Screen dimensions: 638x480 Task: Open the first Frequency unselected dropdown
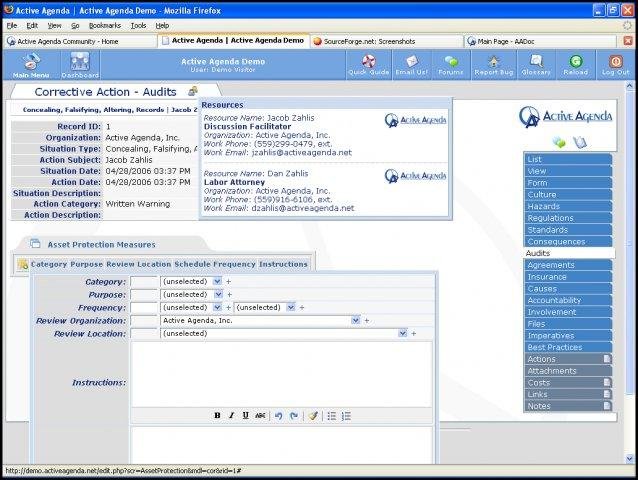coord(191,308)
